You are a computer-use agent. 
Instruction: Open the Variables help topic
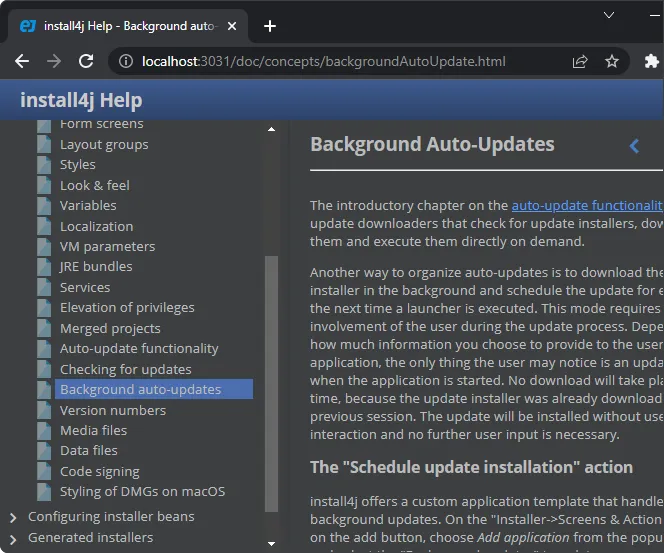pyautogui.click(x=88, y=205)
